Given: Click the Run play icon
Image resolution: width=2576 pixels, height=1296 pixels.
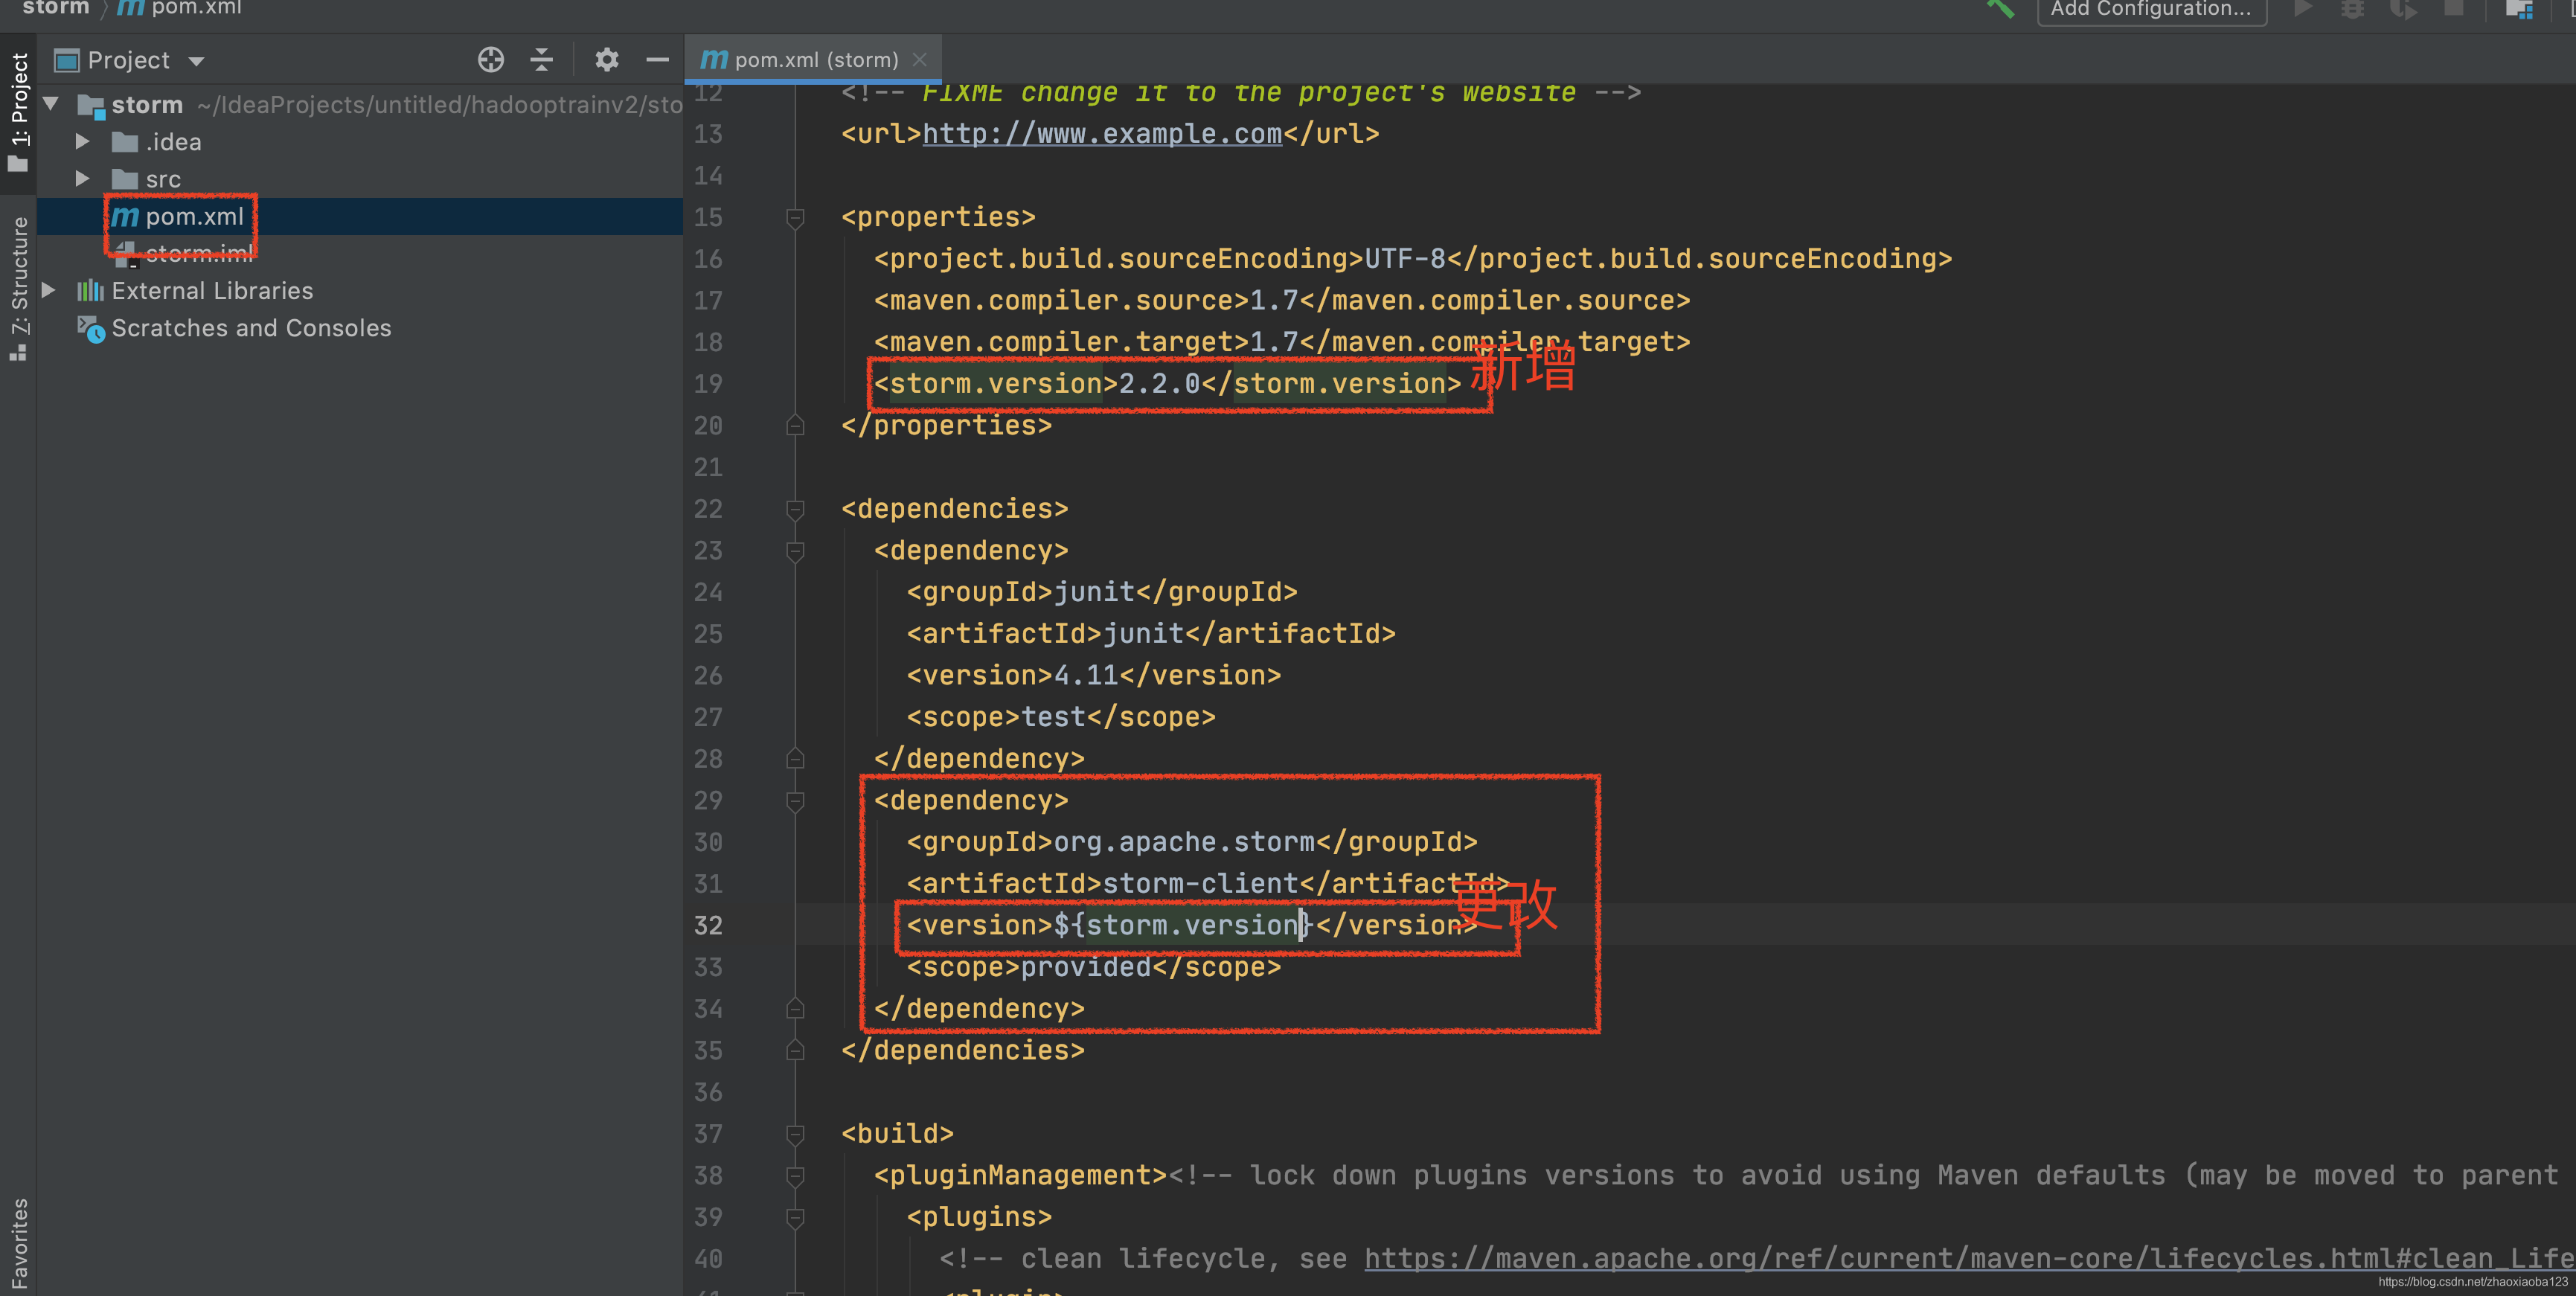Looking at the screenshot, I should pos(2303,9).
